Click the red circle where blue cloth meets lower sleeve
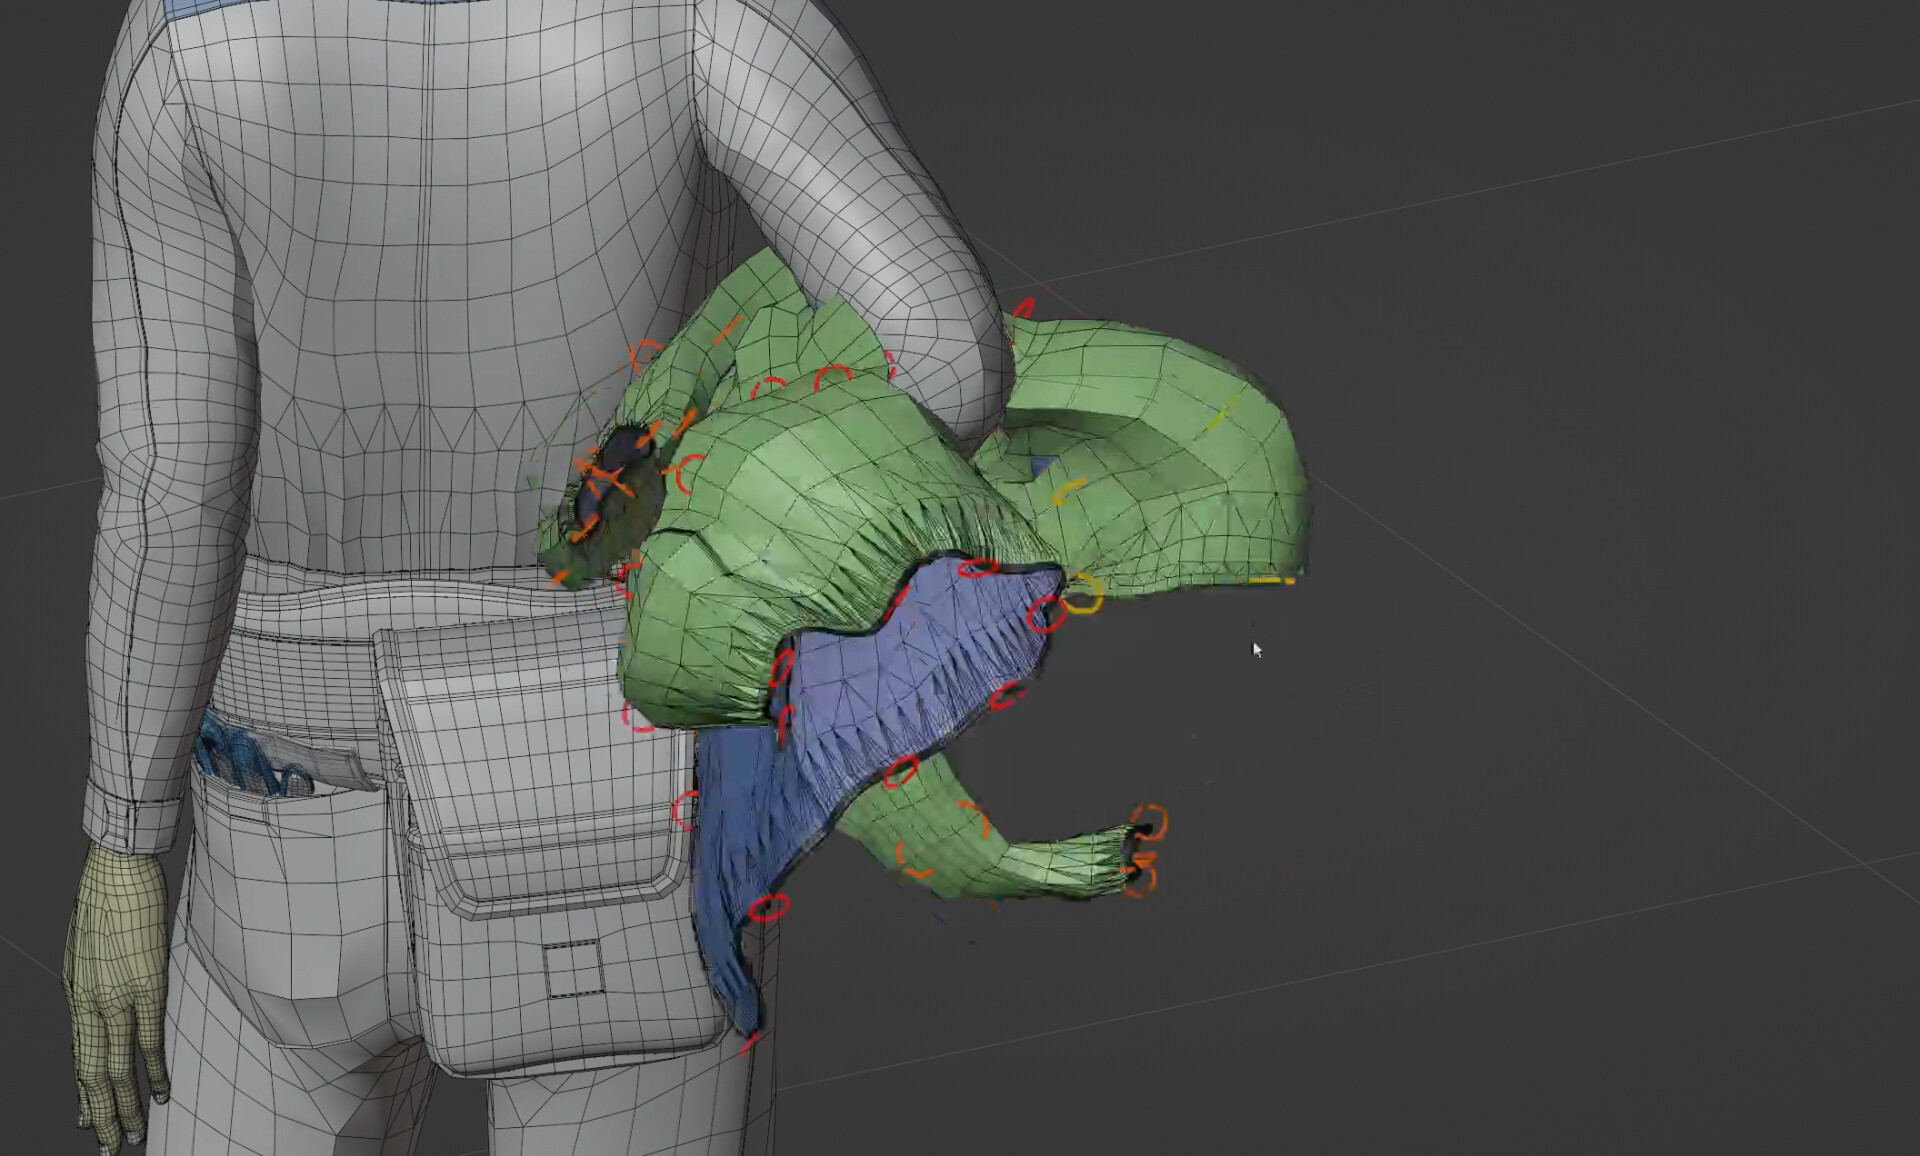1920x1156 pixels. [900, 770]
